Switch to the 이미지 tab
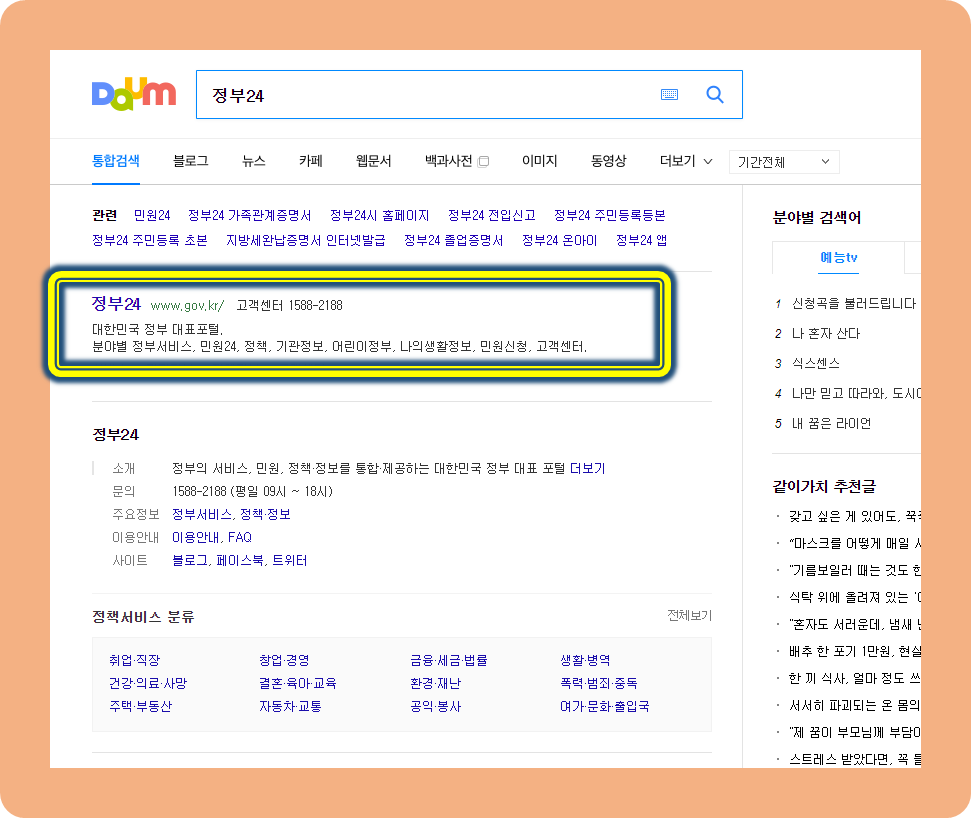Screen dimensions: 971x818 [539, 161]
